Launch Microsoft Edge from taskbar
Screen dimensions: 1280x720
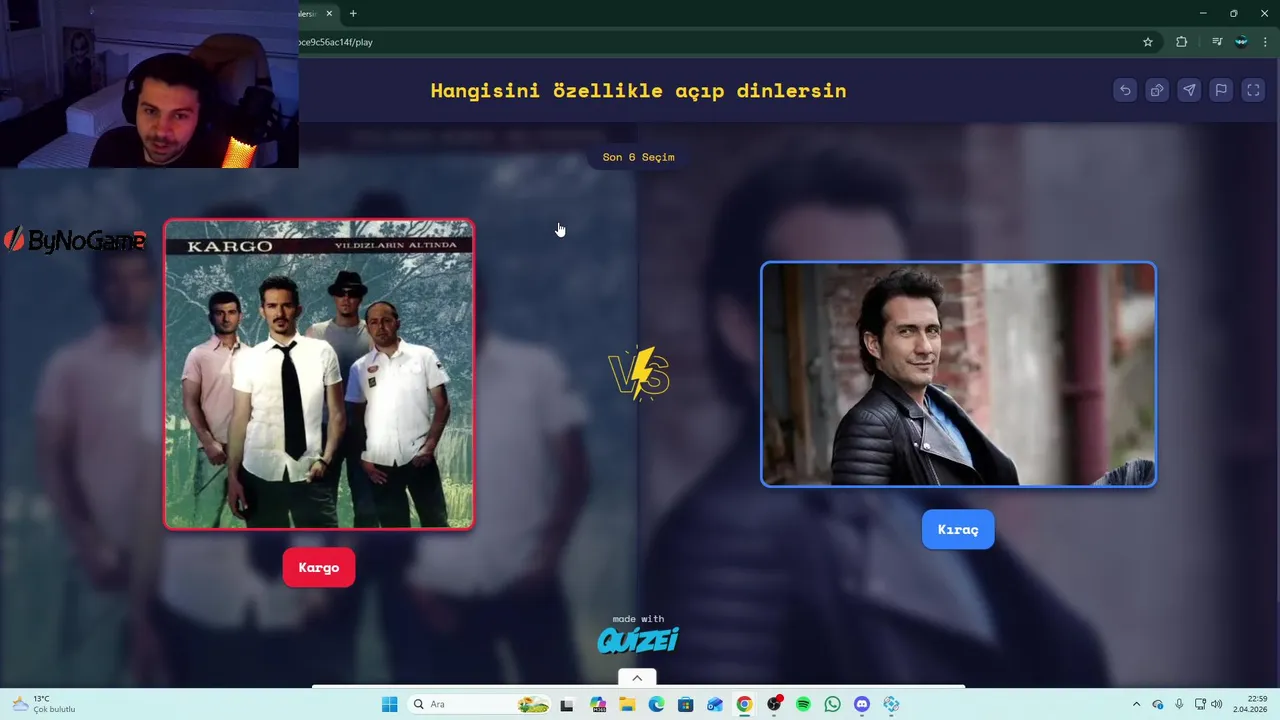pos(656,704)
